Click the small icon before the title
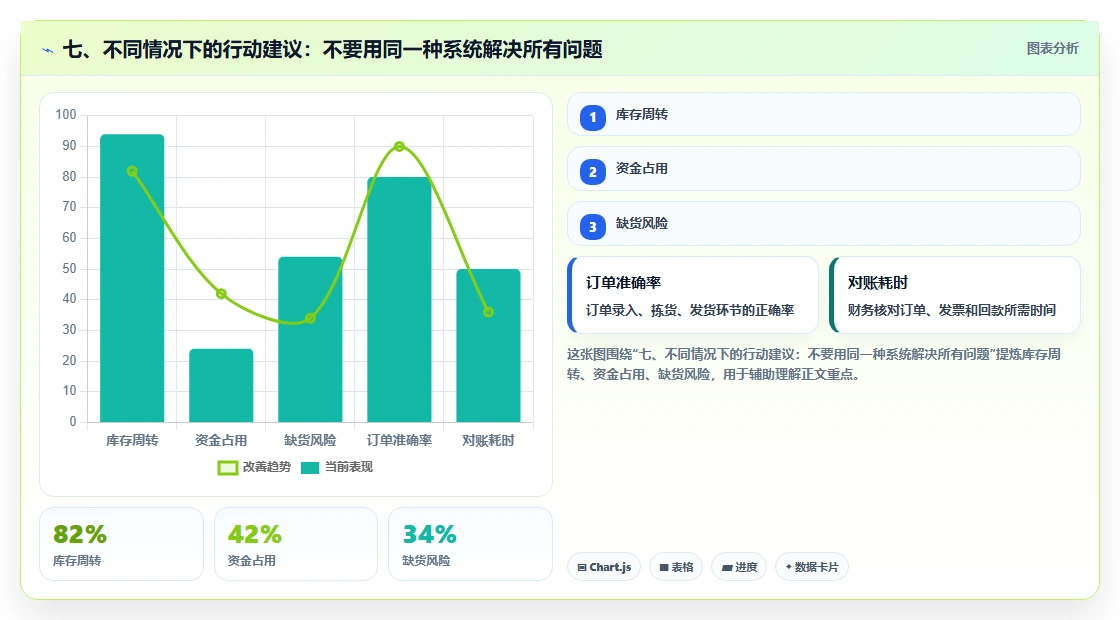 48,50
